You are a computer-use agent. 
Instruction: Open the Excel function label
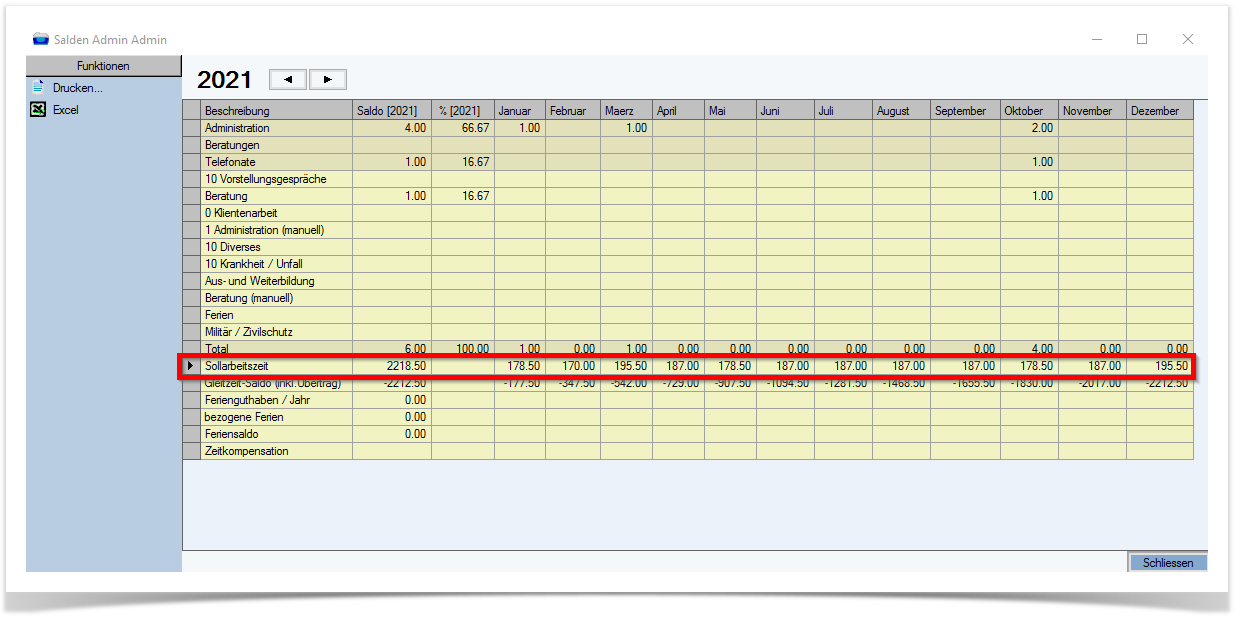point(66,110)
